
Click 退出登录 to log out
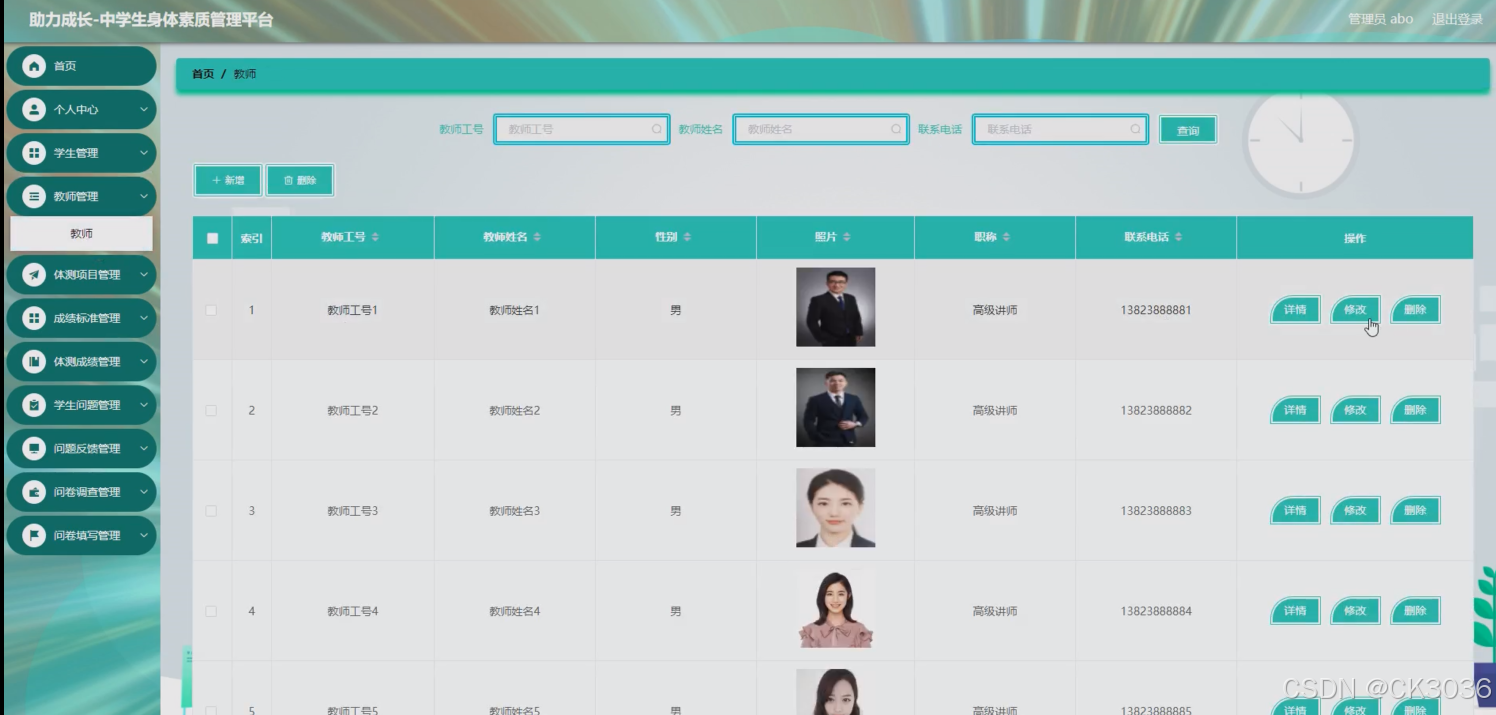(1457, 19)
